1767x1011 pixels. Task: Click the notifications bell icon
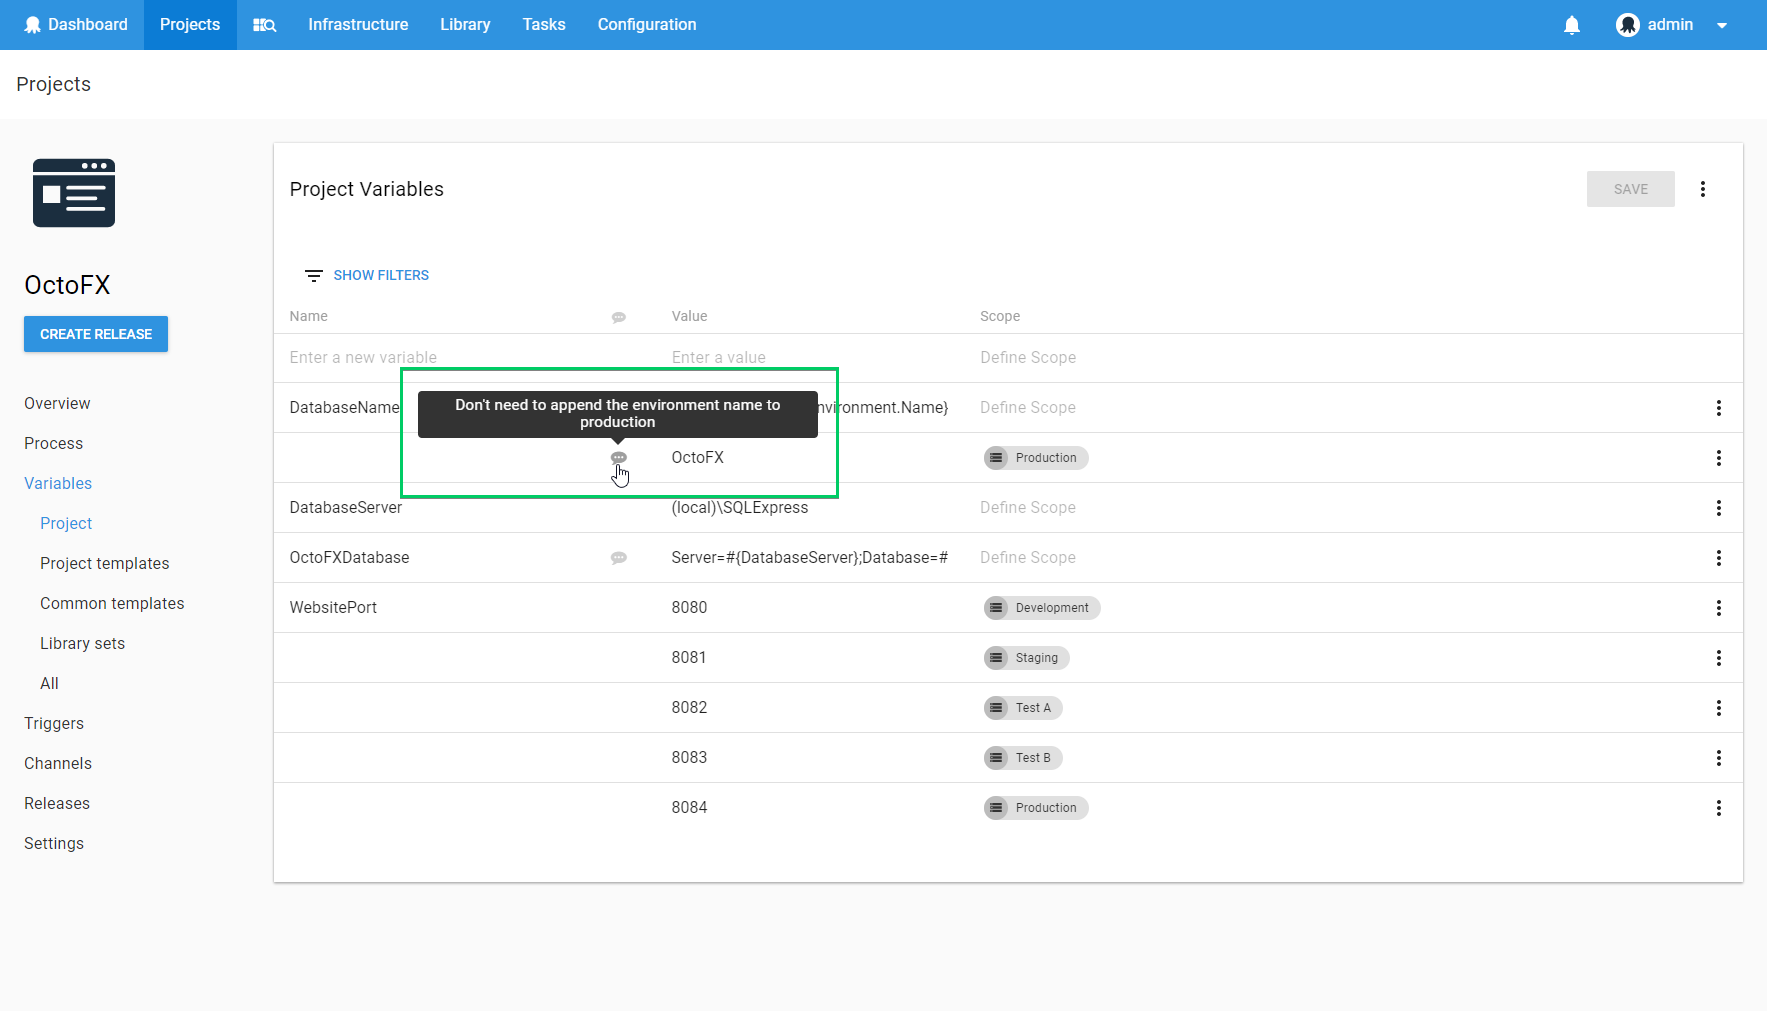tap(1571, 25)
